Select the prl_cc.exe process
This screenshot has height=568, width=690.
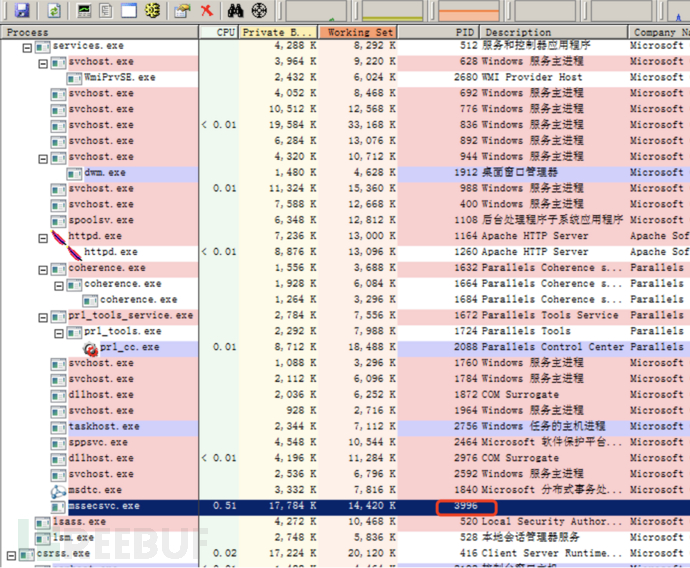(129, 347)
